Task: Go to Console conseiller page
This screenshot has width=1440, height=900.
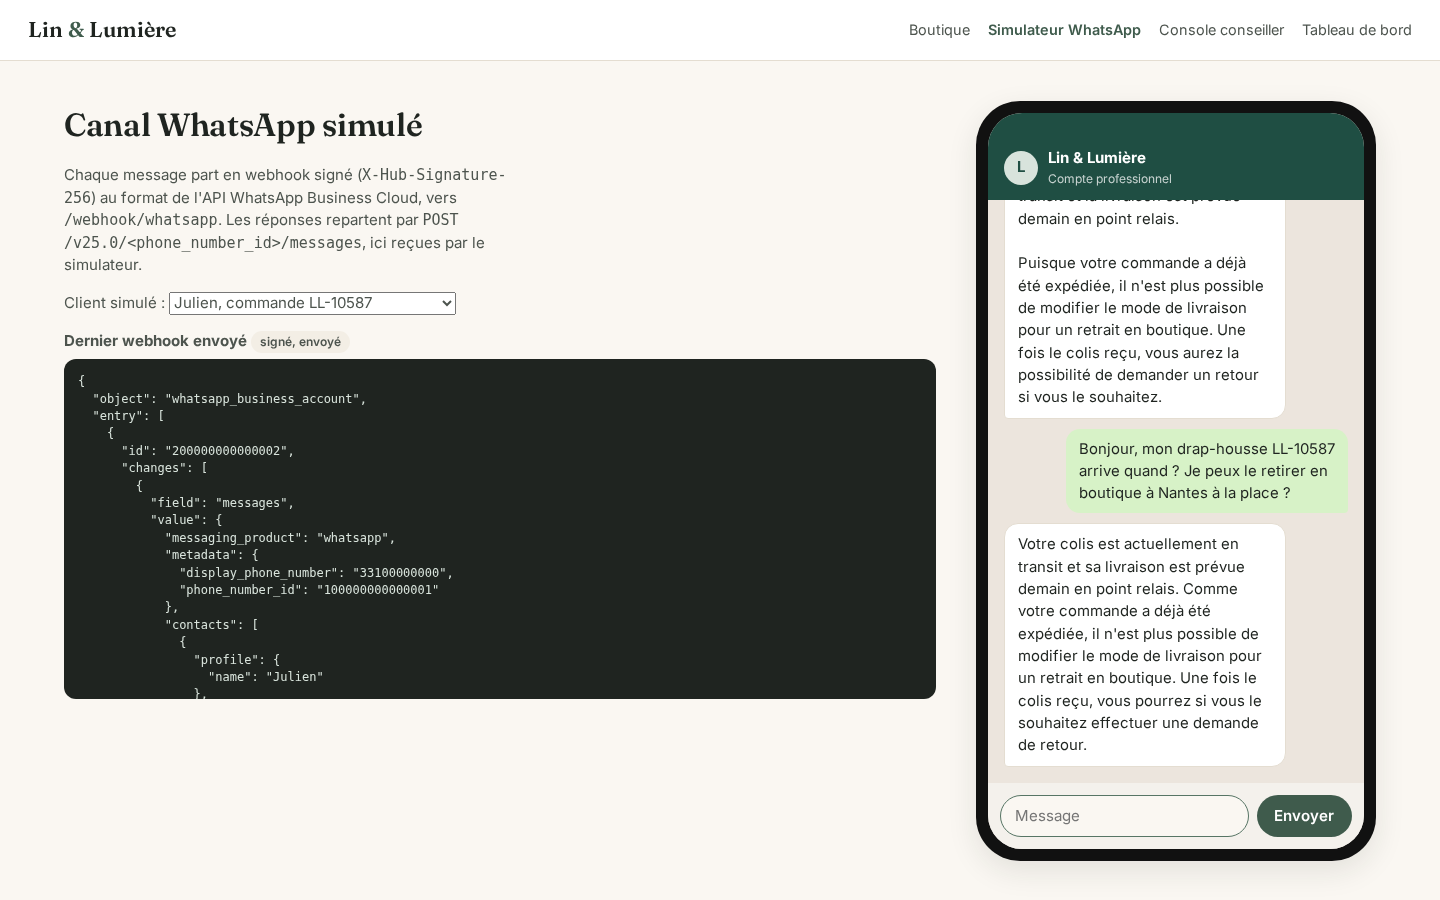Action: click(x=1221, y=30)
